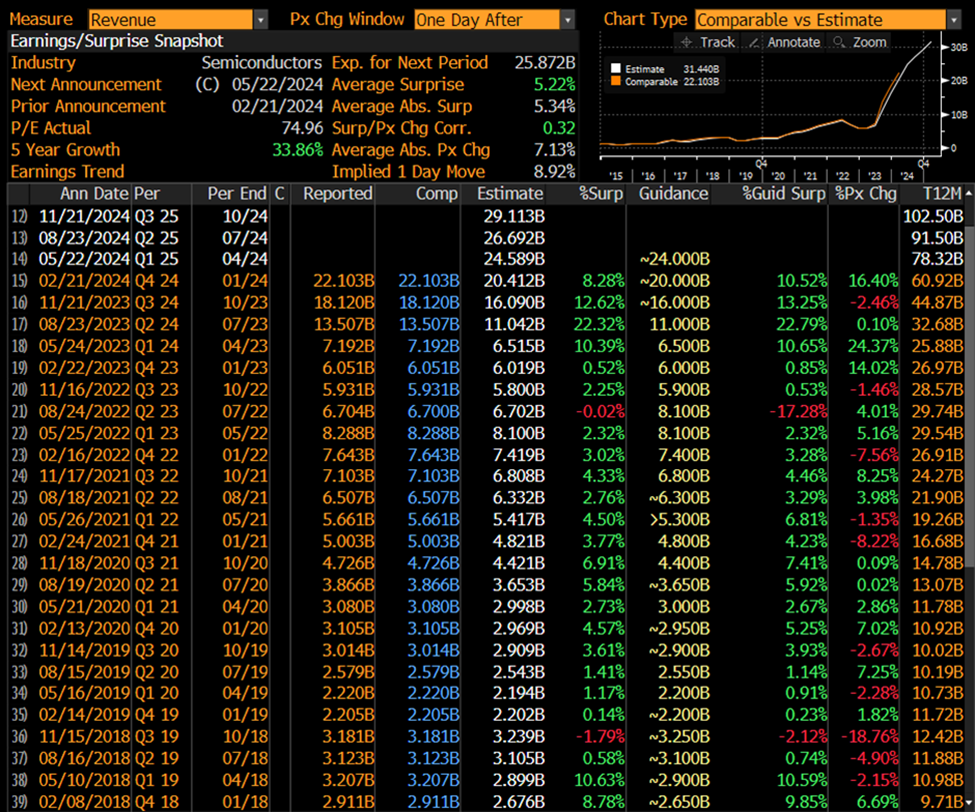Open the 02/21/2024 Q4 24 announcement row
975x812 pixels.
[x=84, y=280]
